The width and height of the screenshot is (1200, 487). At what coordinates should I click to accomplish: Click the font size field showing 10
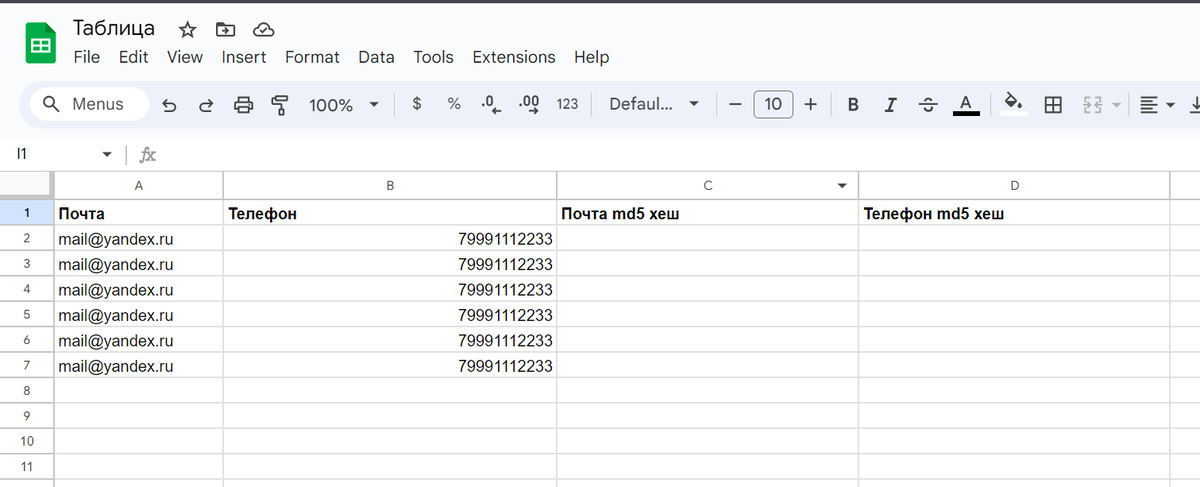pyautogui.click(x=773, y=104)
